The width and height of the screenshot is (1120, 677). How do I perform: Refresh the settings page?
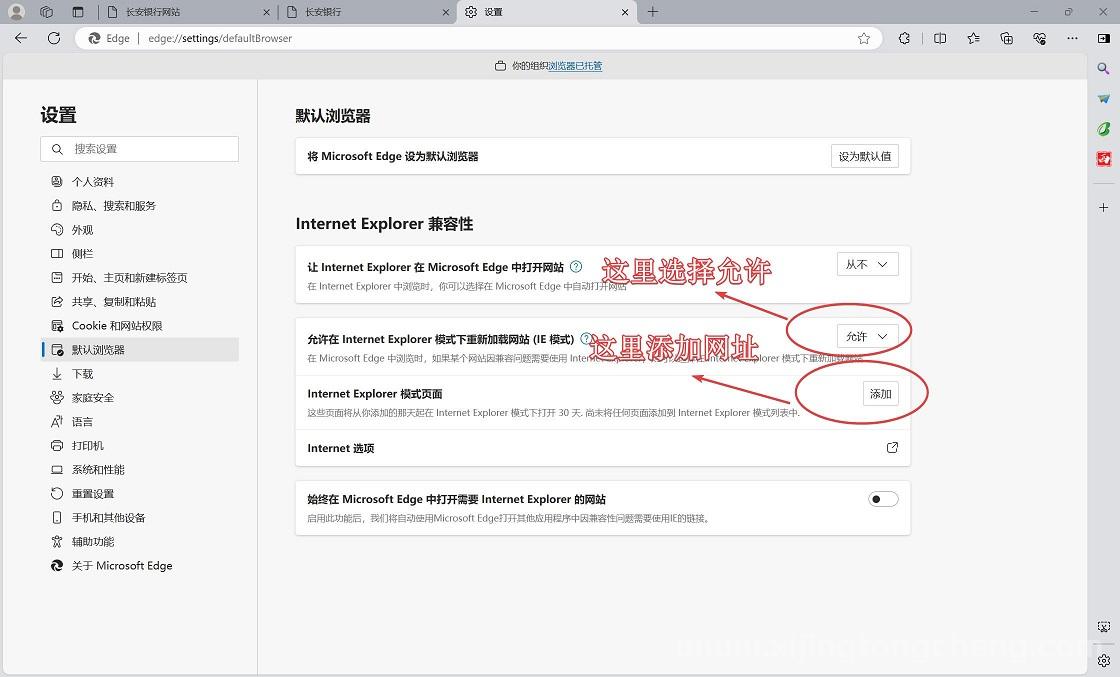(x=54, y=38)
